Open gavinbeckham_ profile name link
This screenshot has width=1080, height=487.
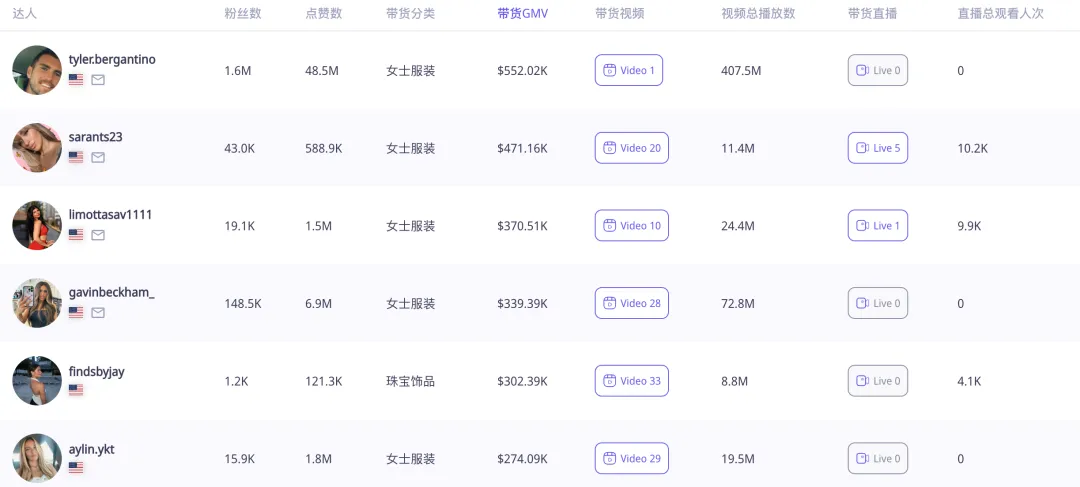point(111,292)
